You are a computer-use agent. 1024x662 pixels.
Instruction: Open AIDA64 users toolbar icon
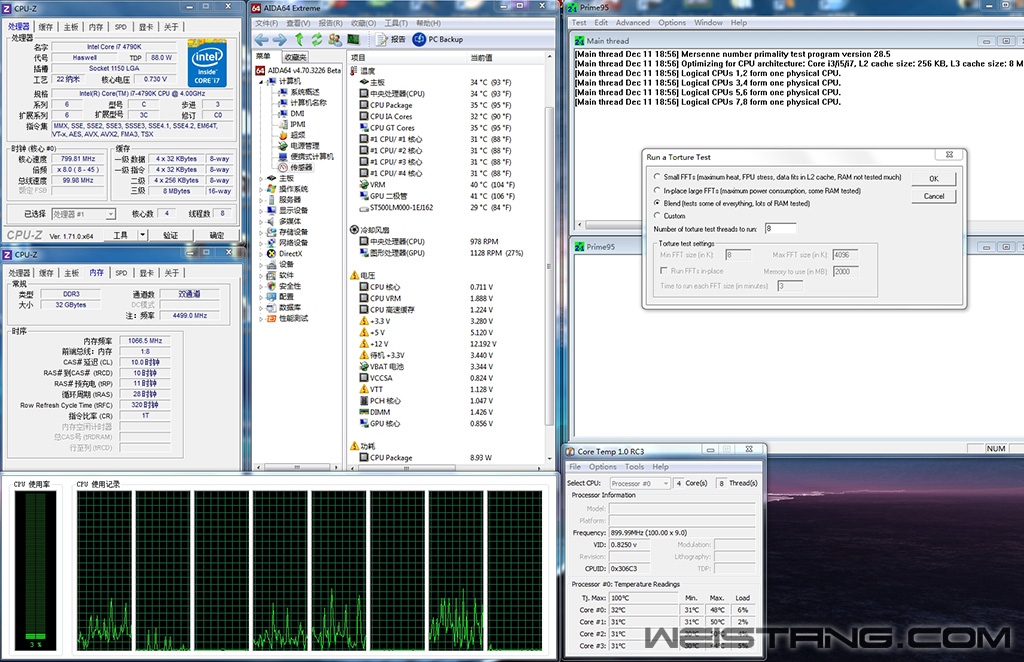(335, 40)
